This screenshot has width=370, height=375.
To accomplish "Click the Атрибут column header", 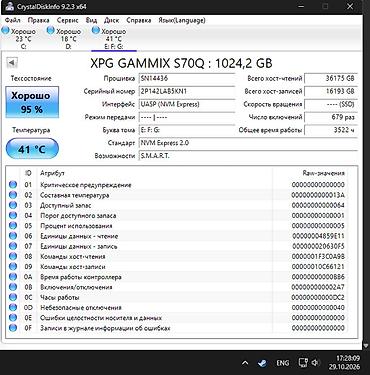I will point(52,173).
